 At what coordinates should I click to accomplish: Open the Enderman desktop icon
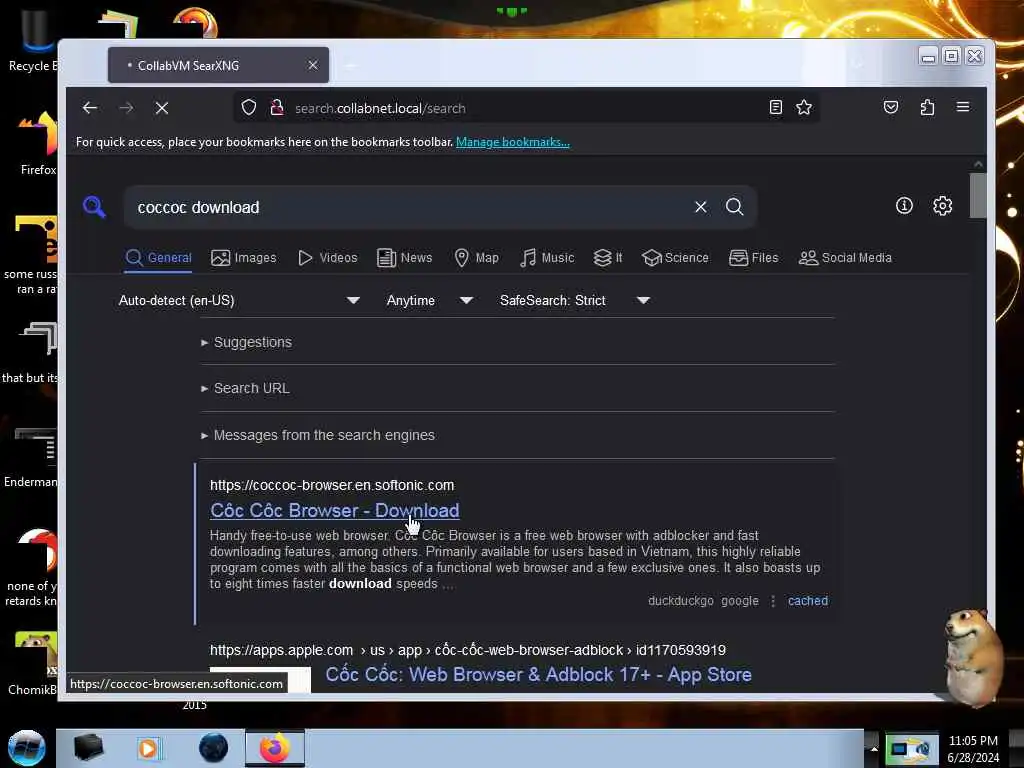coord(33,457)
